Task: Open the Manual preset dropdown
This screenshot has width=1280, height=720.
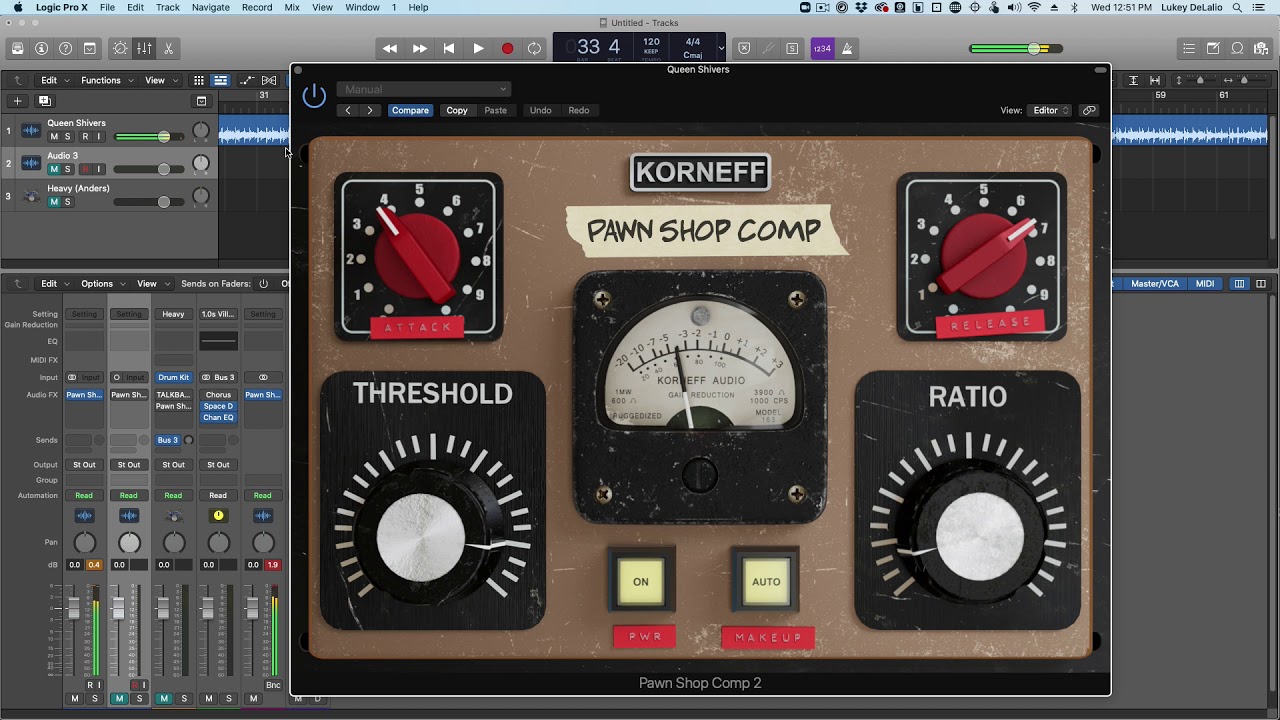Action: (424, 89)
